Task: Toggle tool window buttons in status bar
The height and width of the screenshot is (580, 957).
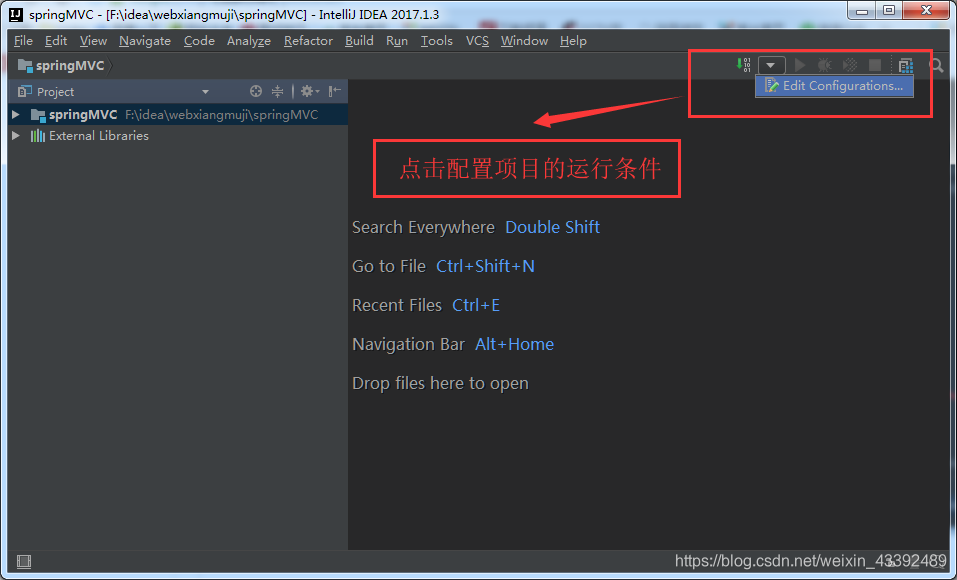Action: pyautogui.click(x=24, y=561)
